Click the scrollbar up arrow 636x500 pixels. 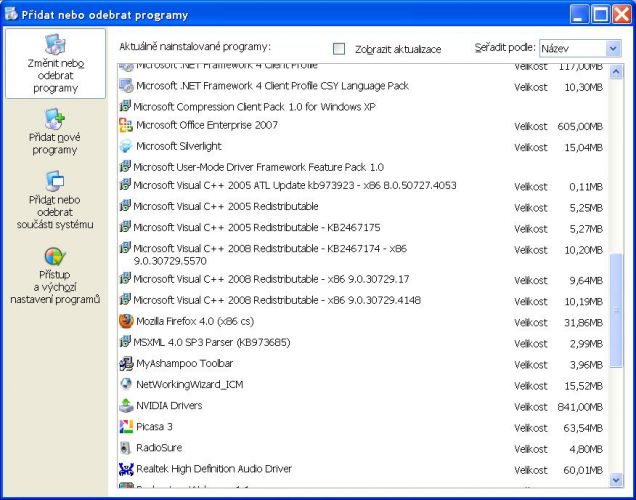pos(616,72)
